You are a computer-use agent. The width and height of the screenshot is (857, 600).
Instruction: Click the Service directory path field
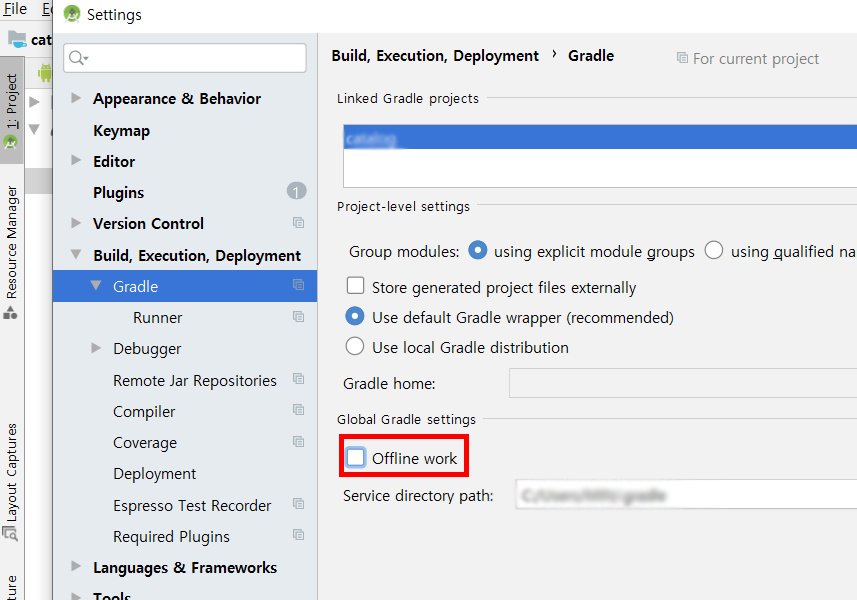pyautogui.click(x=686, y=495)
